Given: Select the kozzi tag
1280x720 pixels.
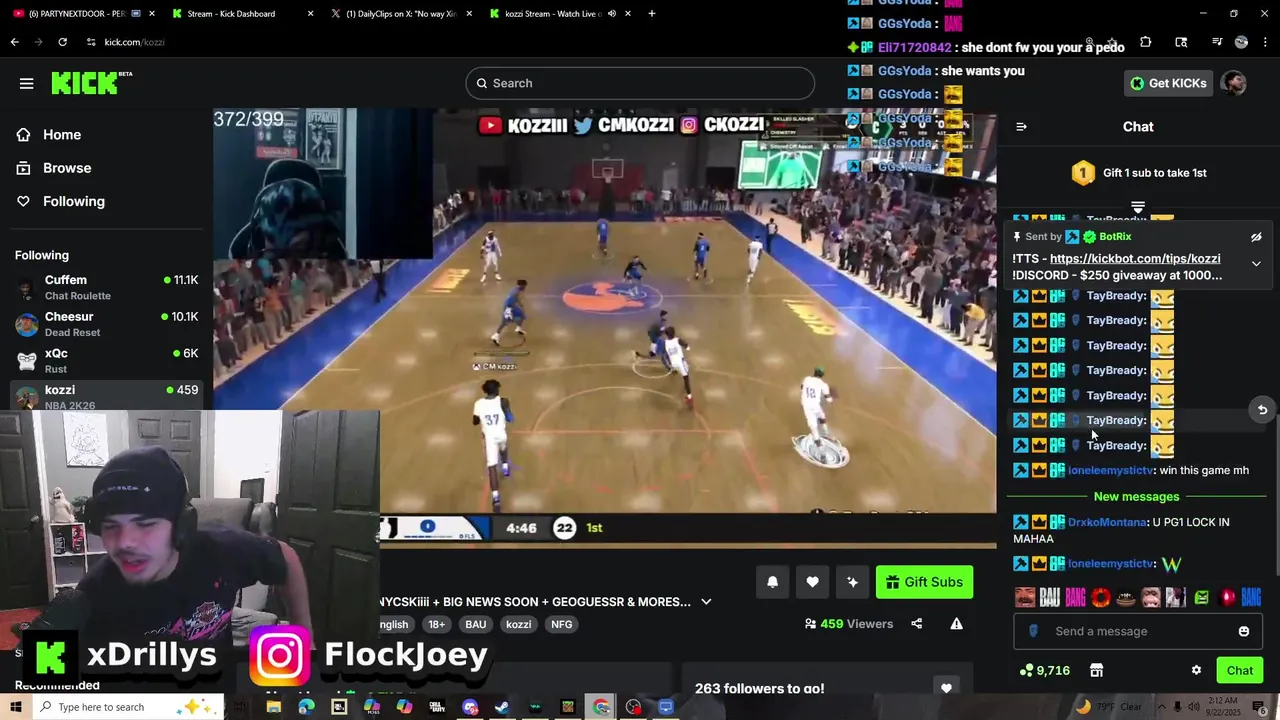Looking at the screenshot, I should (518, 624).
